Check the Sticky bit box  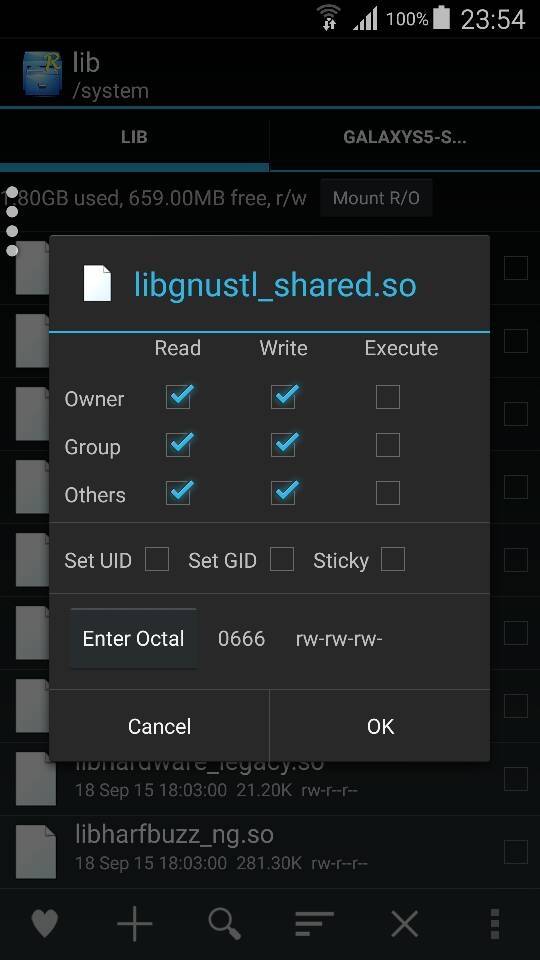[x=392, y=559]
